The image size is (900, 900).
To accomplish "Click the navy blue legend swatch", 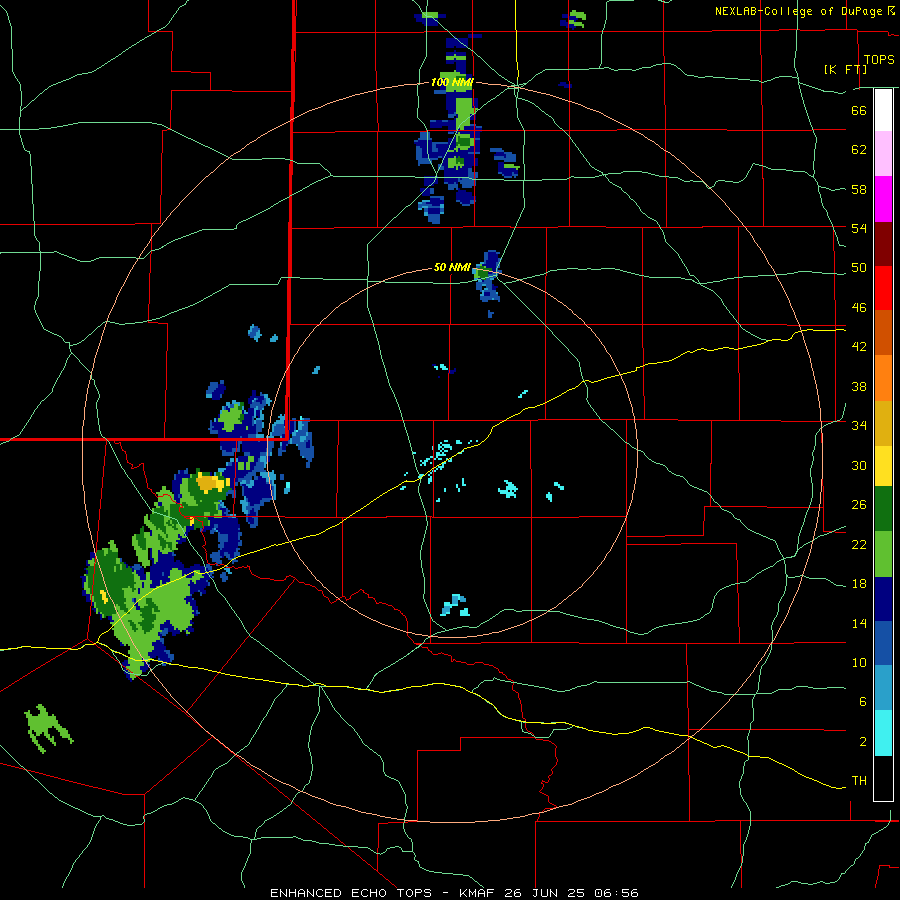I will point(883,599).
